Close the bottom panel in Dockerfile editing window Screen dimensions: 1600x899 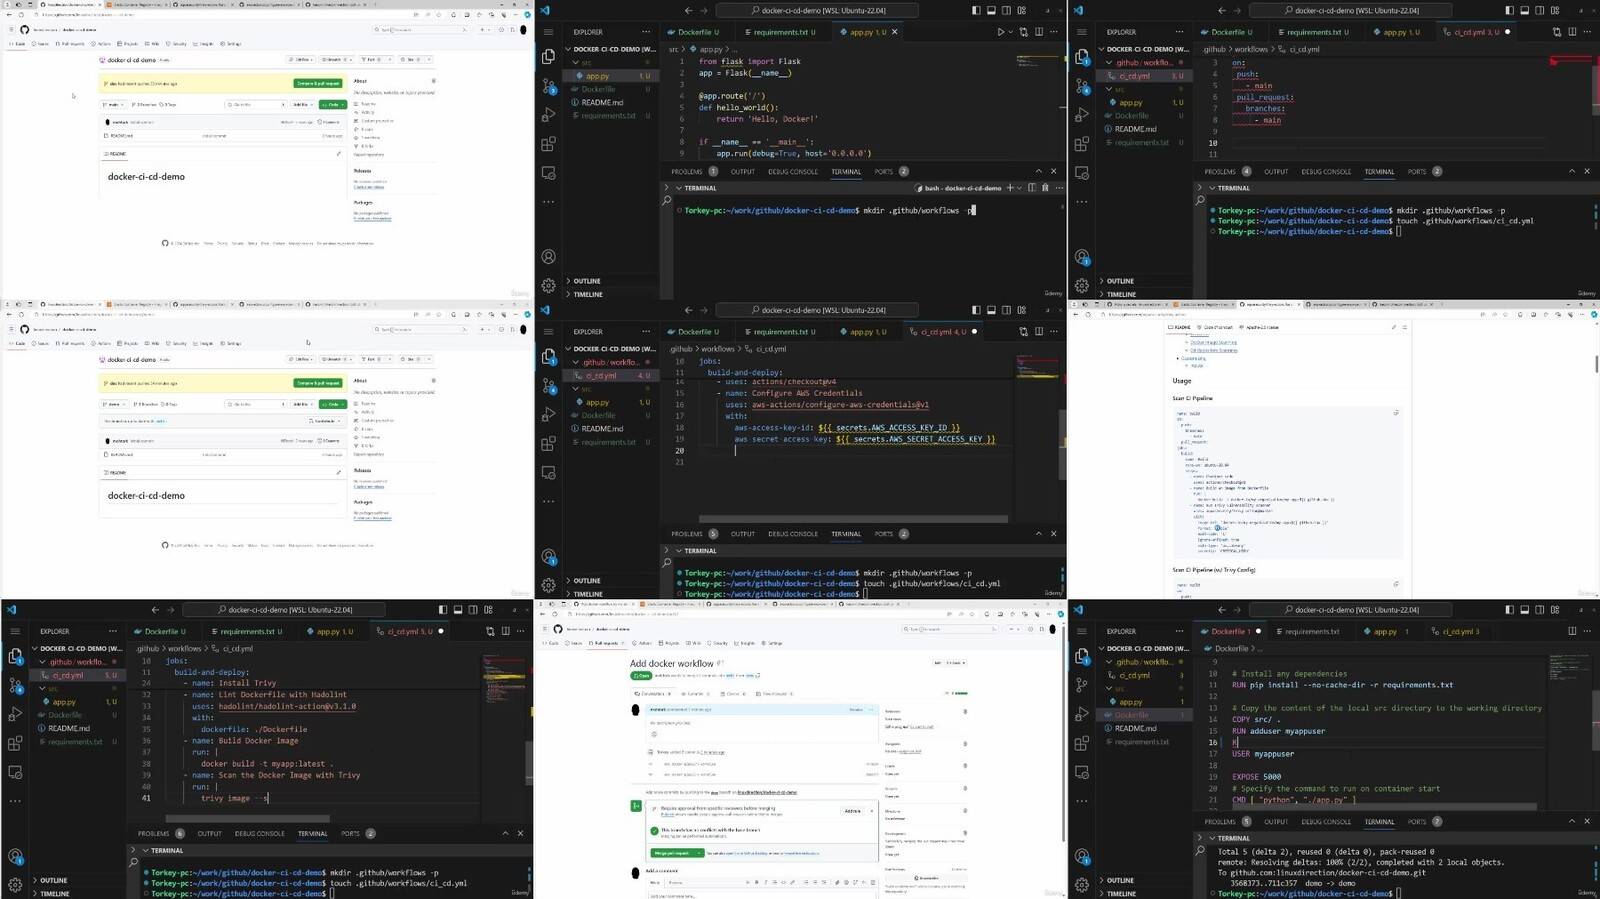point(1587,821)
